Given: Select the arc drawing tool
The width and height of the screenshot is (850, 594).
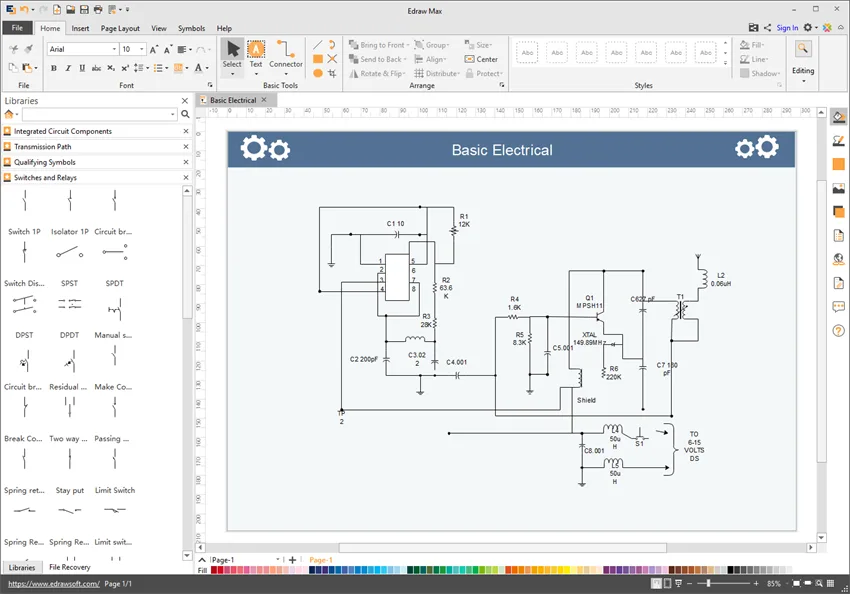Looking at the screenshot, I should (x=332, y=45).
